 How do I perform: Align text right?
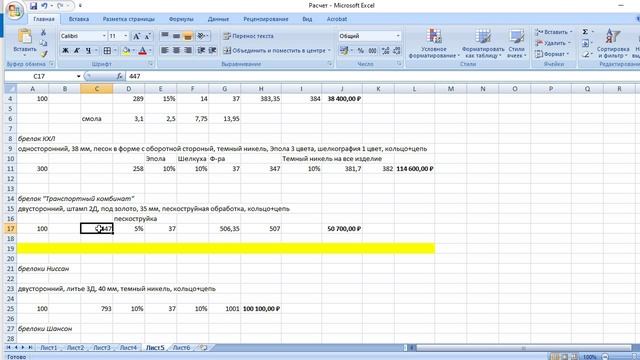pyautogui.click(x=188, y=51)
